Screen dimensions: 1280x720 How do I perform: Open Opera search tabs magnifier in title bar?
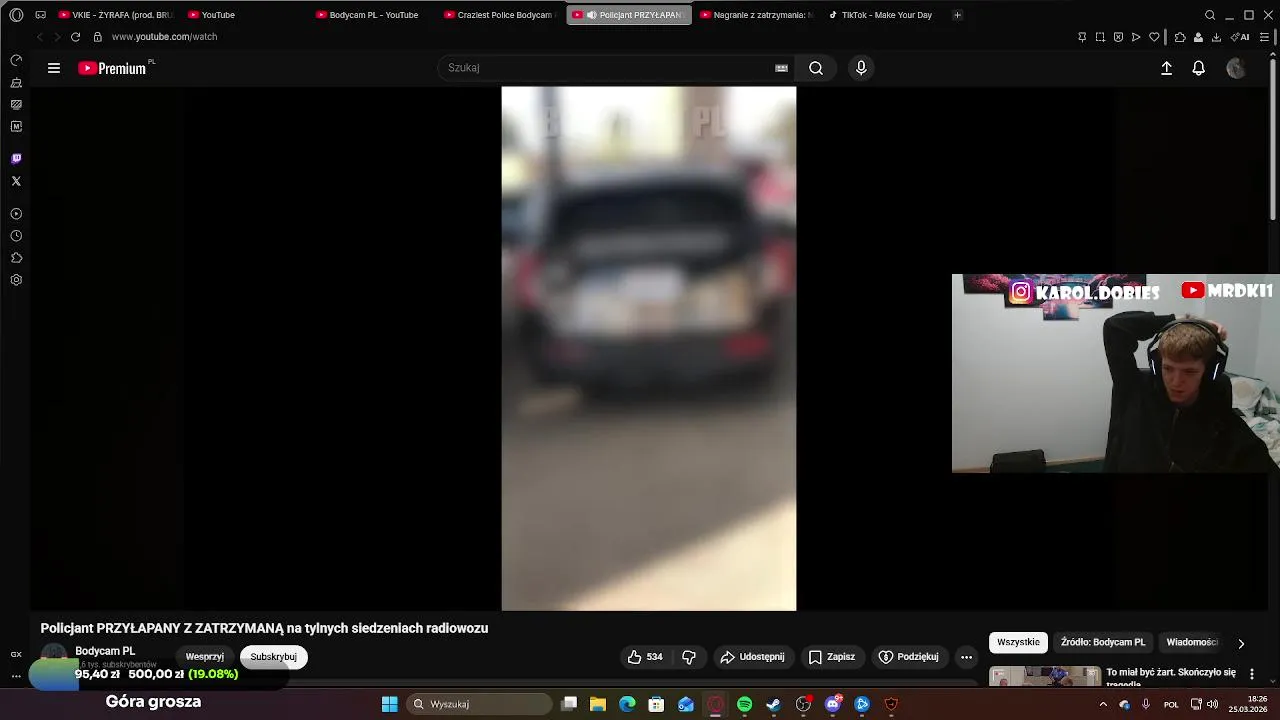1210,15
